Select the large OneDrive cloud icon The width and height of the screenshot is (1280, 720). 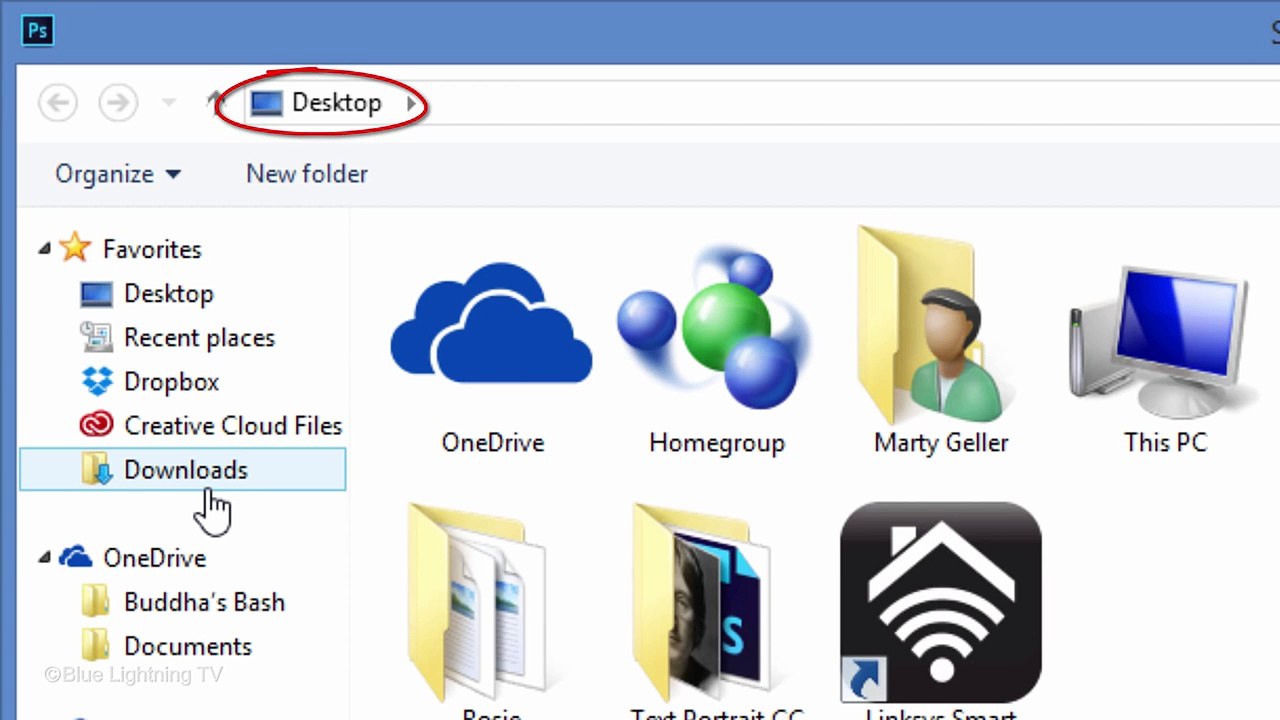tap(492, 325)
